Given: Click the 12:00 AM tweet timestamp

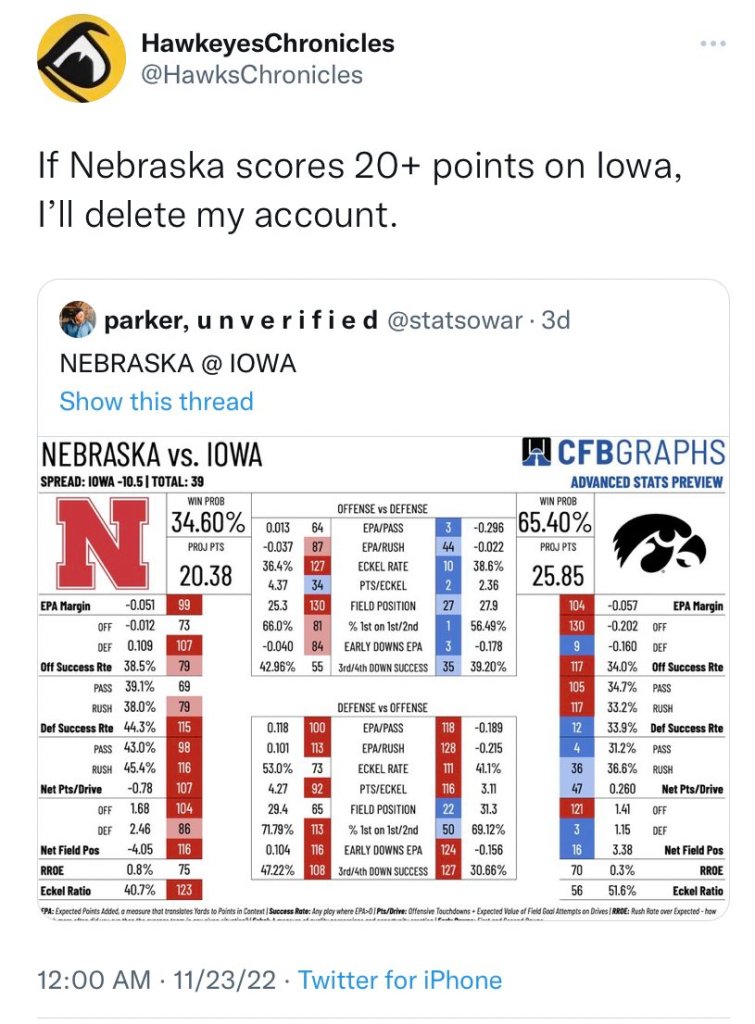Looking at the screenshot, I should [x=90, y=980].
